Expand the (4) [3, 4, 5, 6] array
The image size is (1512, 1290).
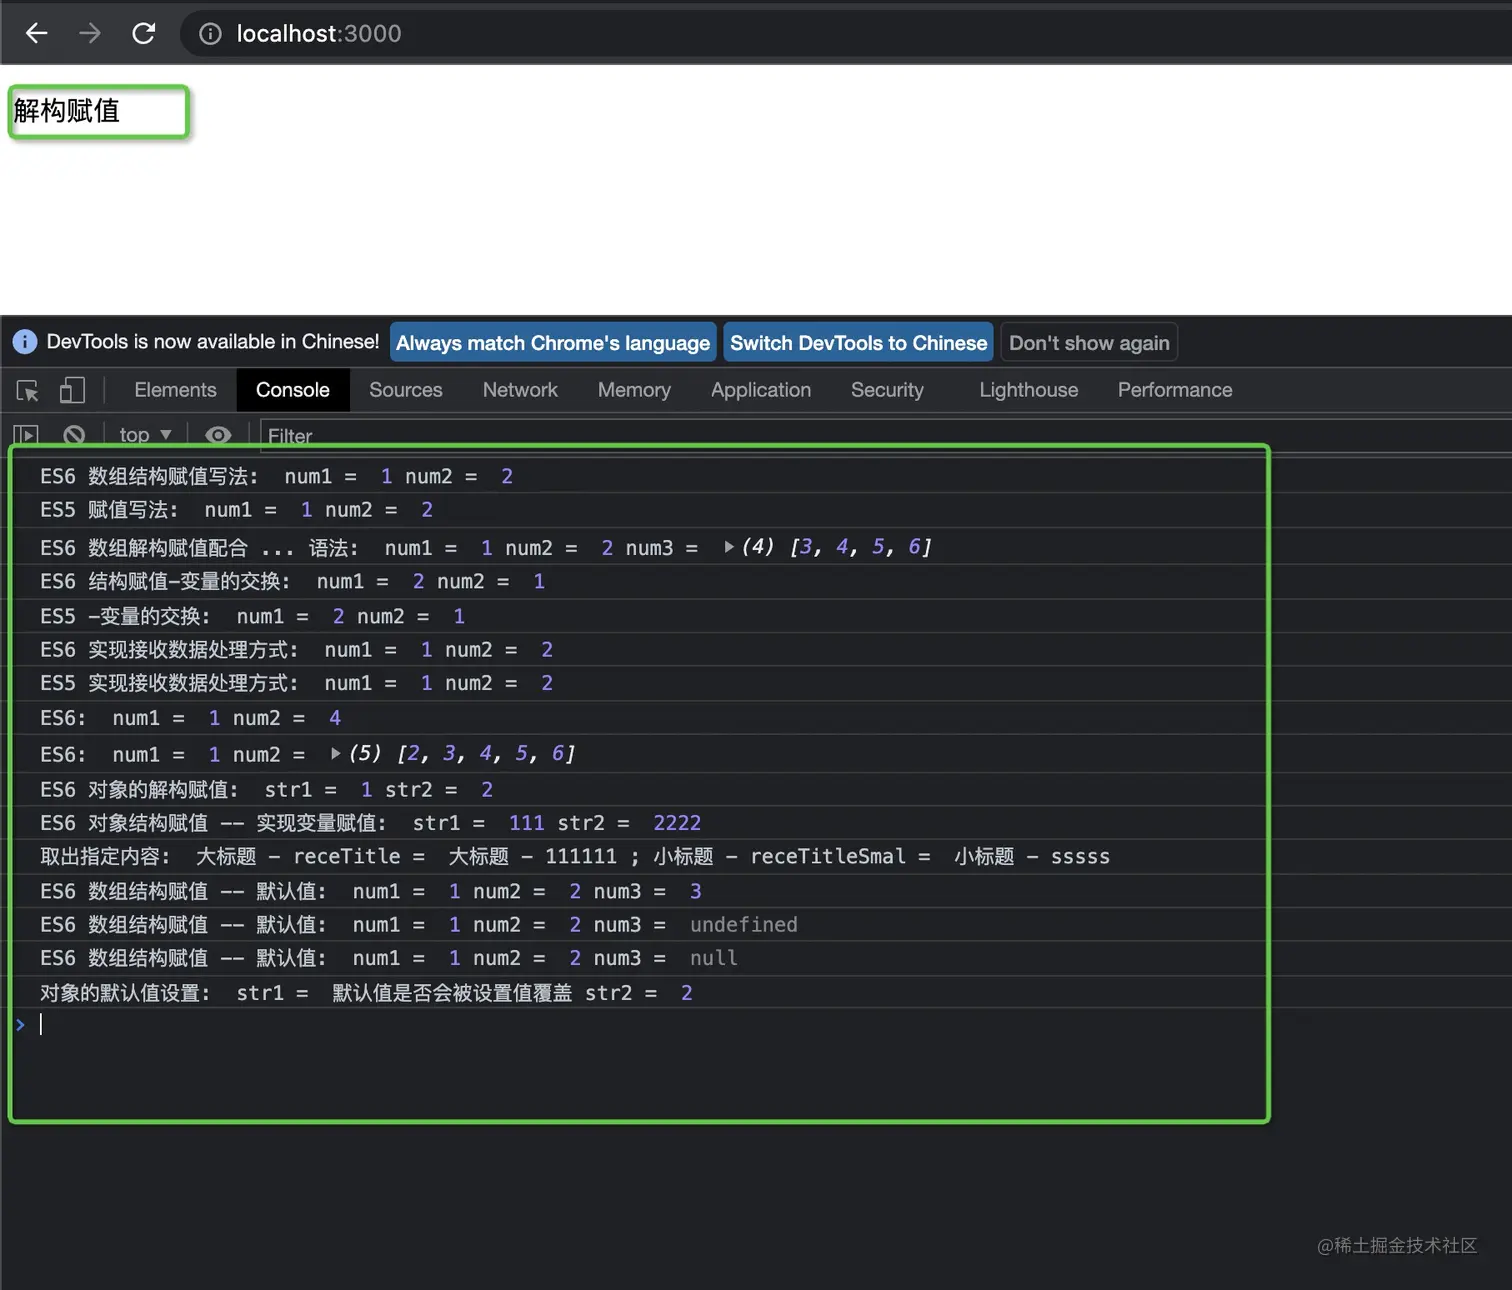729,547
